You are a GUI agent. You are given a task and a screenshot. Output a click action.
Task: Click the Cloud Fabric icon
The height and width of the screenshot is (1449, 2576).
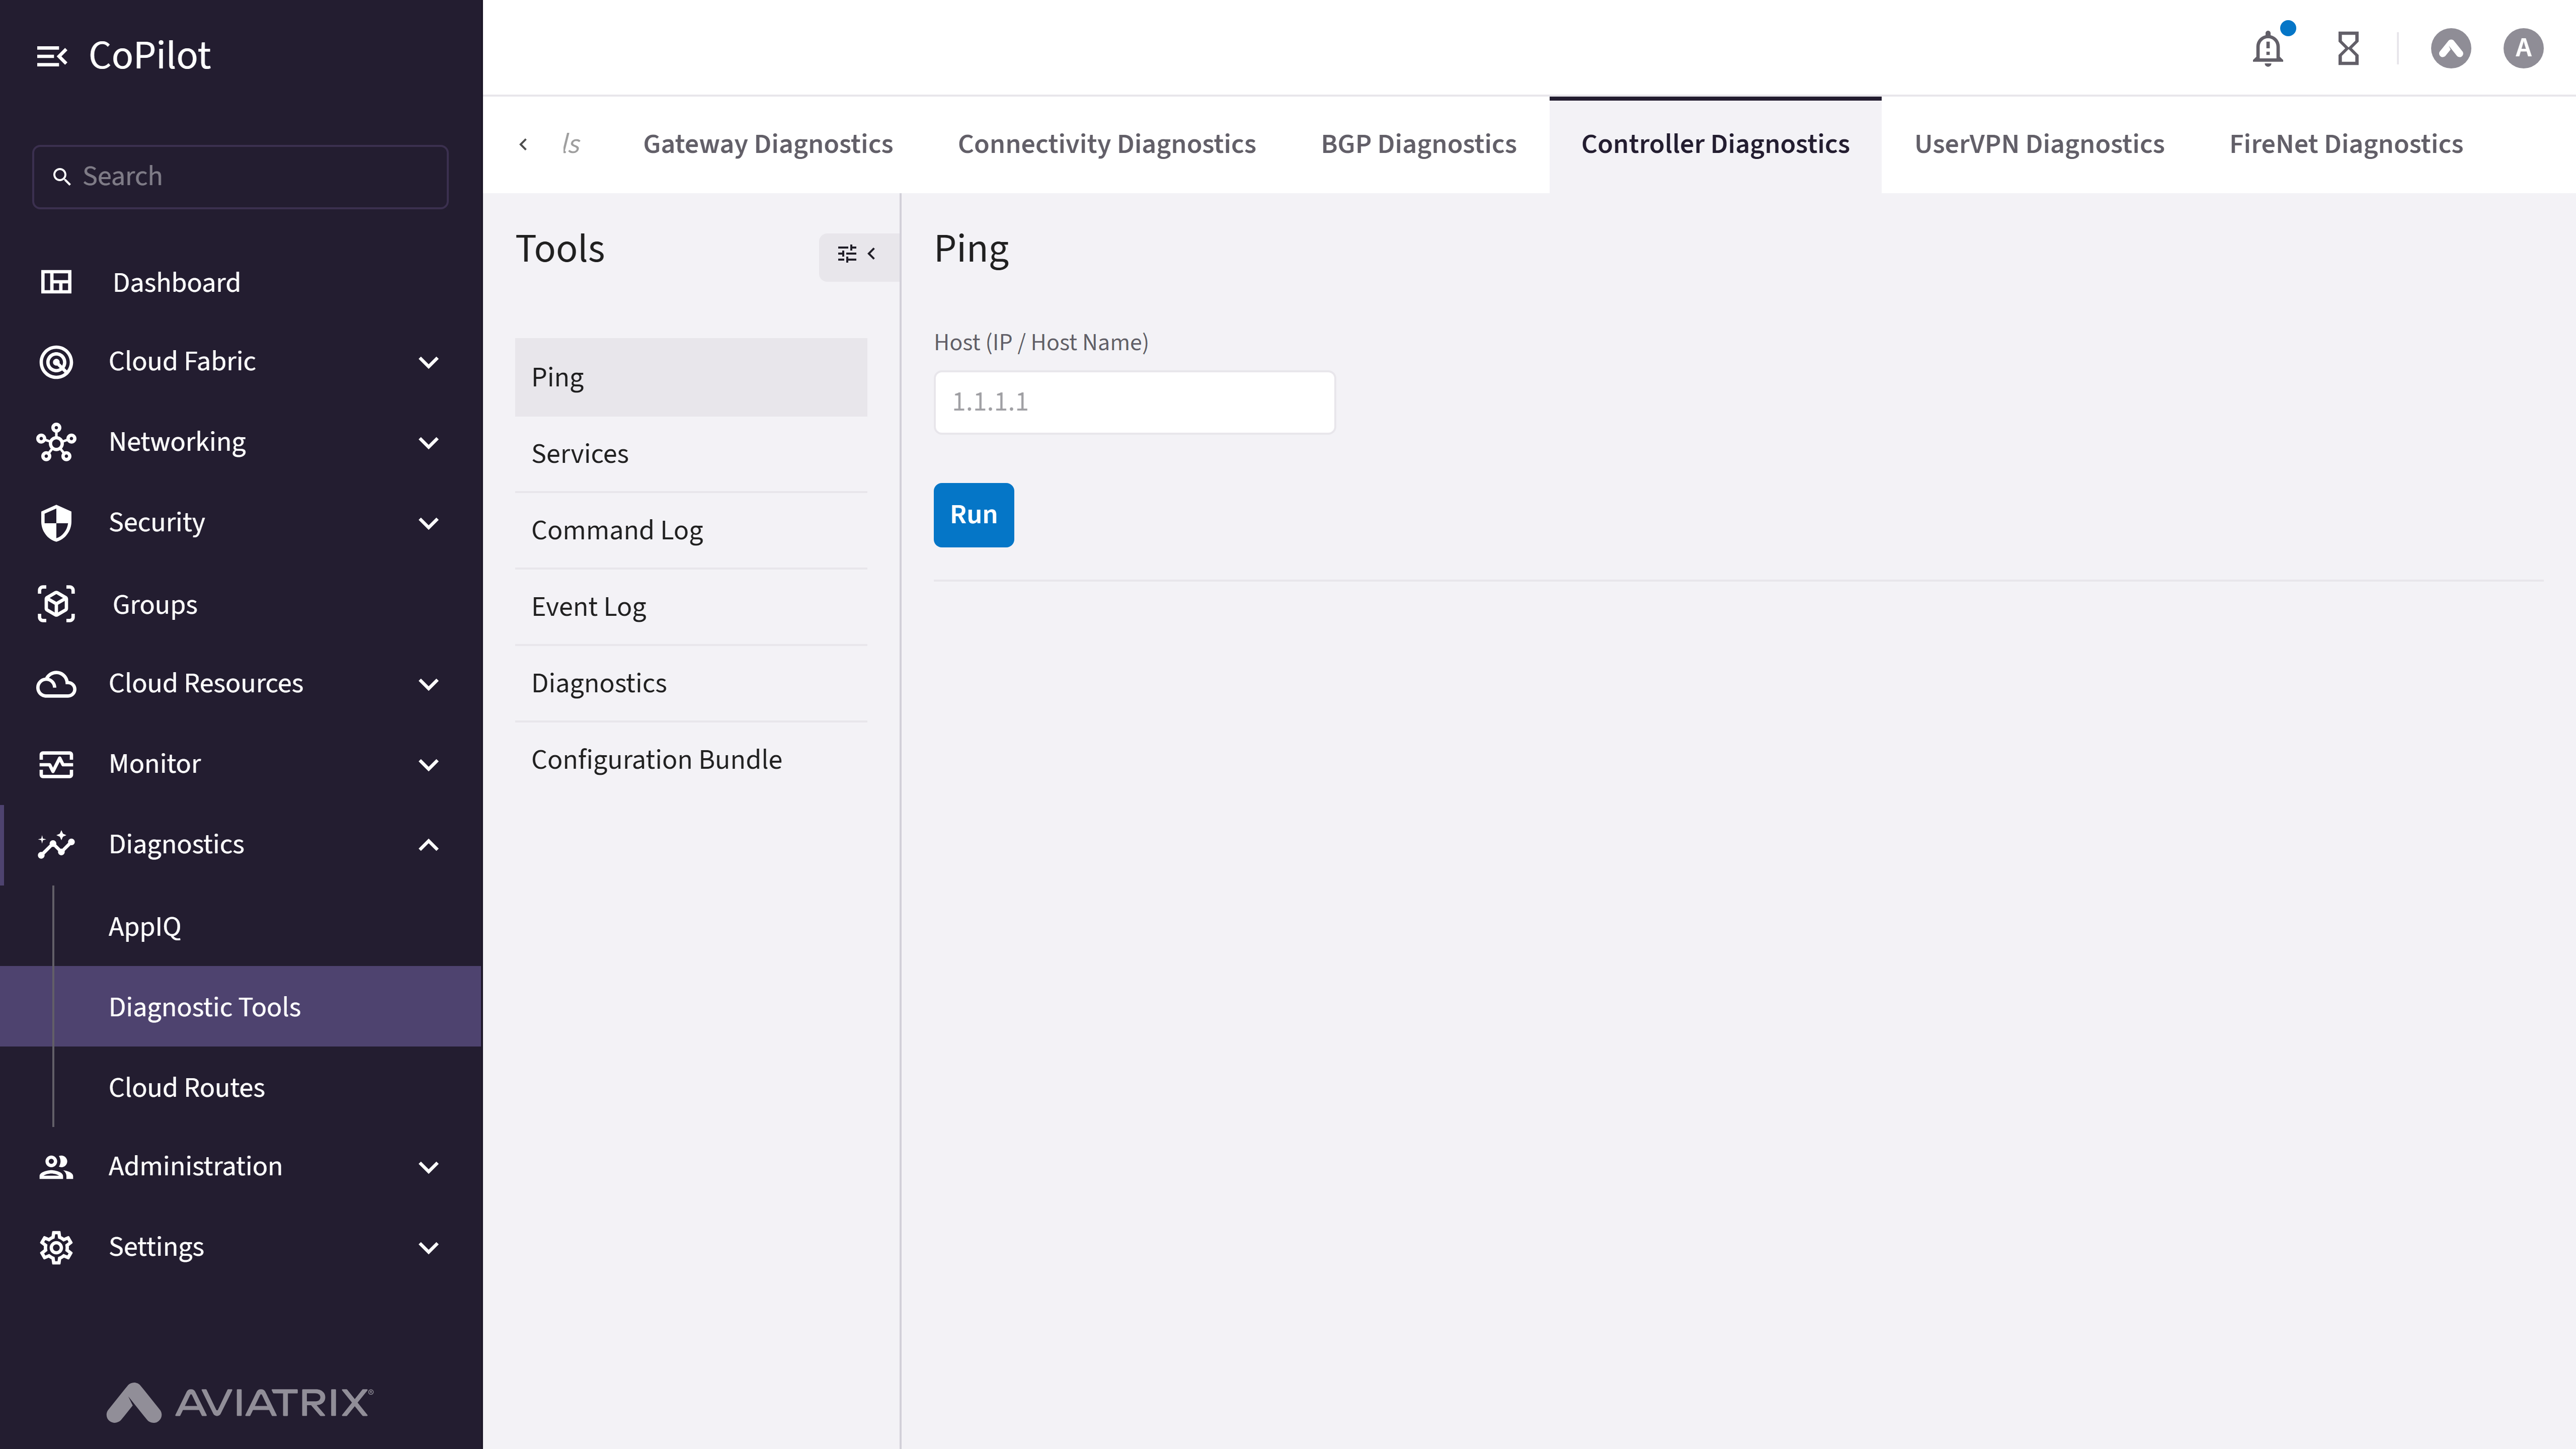pyautogui.click(x=56, y=361)
